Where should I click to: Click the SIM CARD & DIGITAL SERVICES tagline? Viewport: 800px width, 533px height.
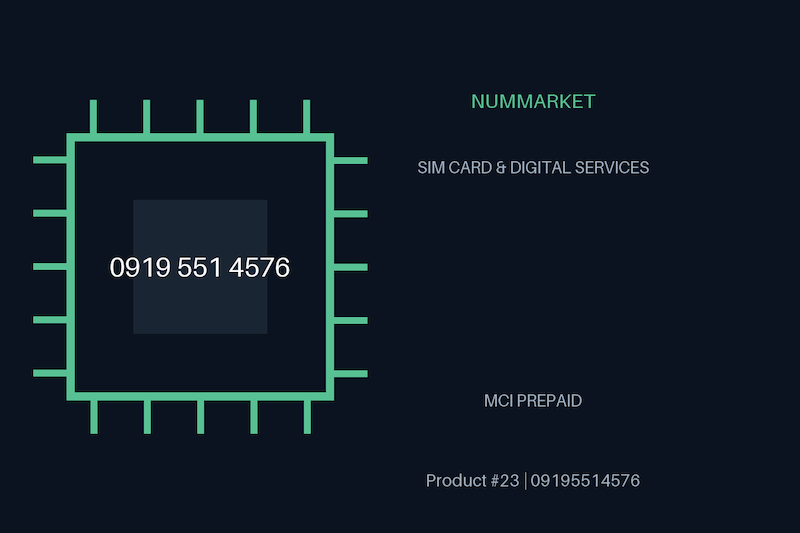[x=533, y=167]
